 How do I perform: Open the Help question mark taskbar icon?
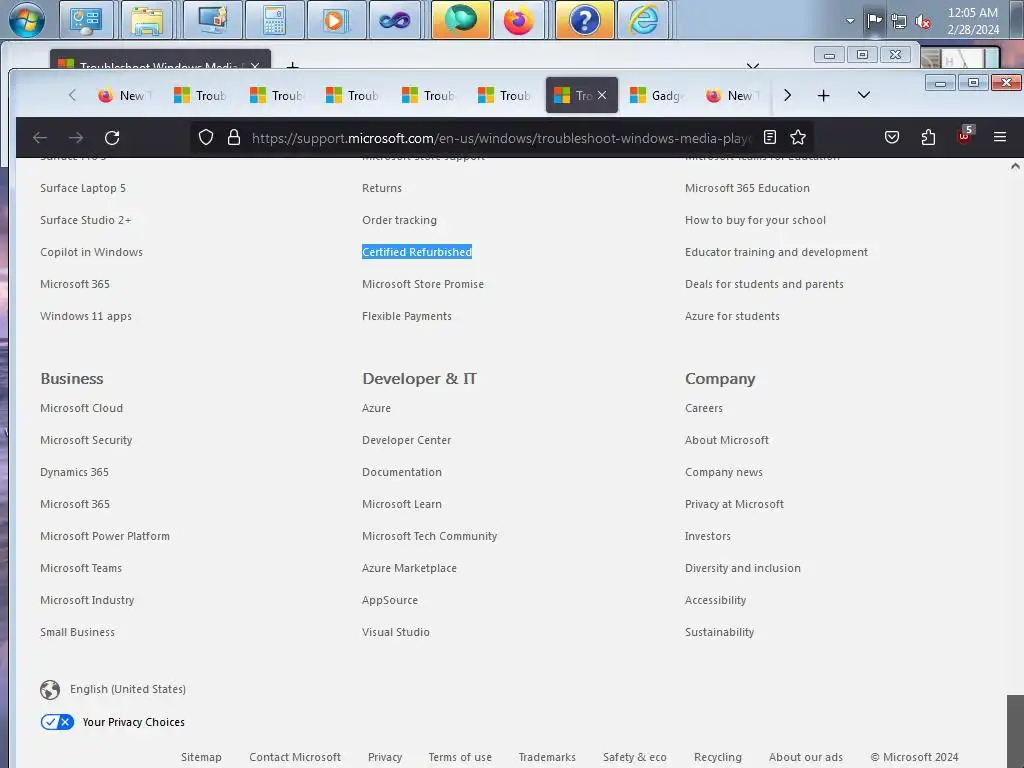[x=584, y=20]
